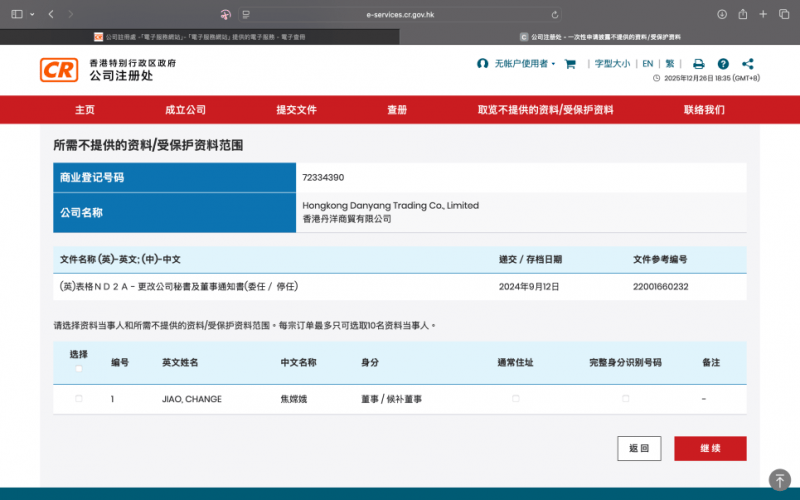Click the Safari address bar
Image resolution: width=800 pixels, height=500 pixels.
pyautogui.click(x=400, y=14)
